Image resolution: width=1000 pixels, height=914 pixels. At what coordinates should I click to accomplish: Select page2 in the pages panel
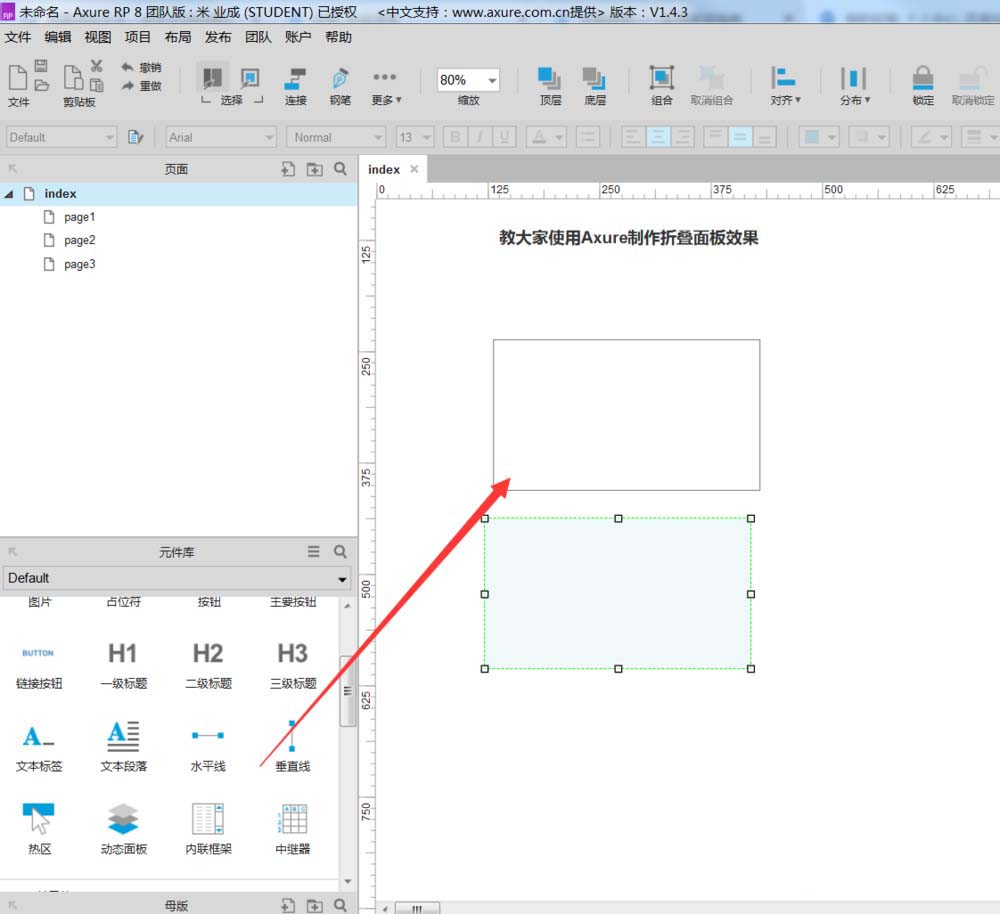point(78,240)
